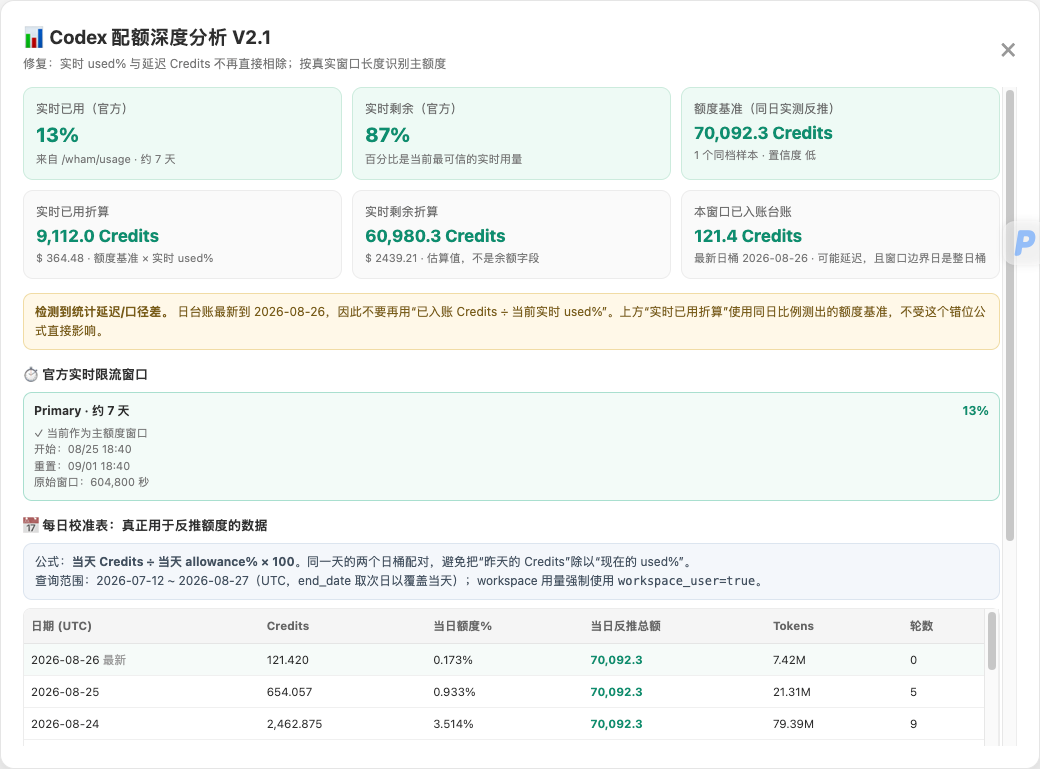Click the 检测到统计延迟/口径差 warning banner

pyautogui.click(x=511, y=322)
